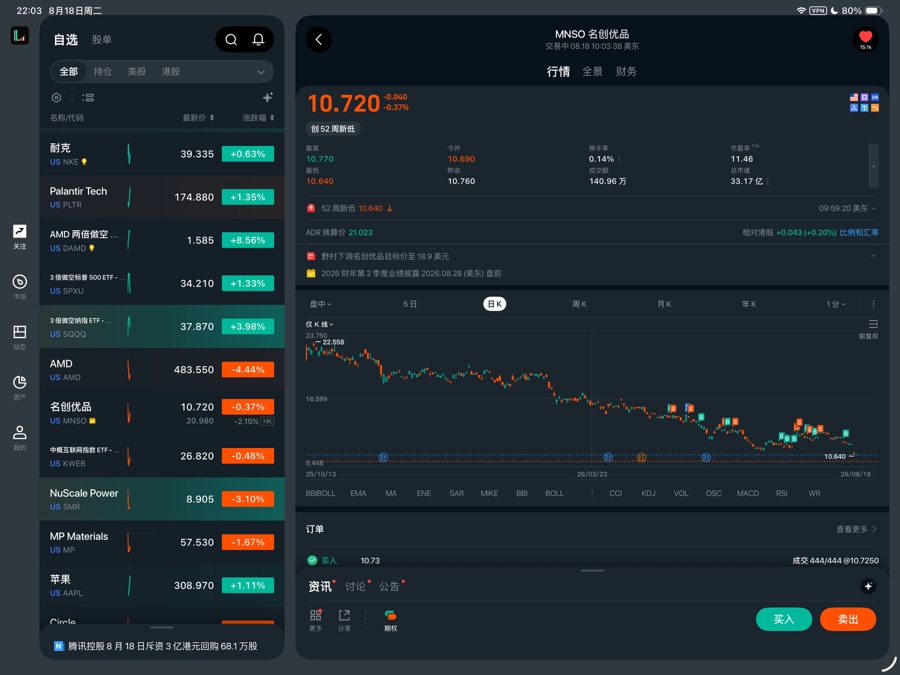Select the 5日 chart period

(410, 304)
